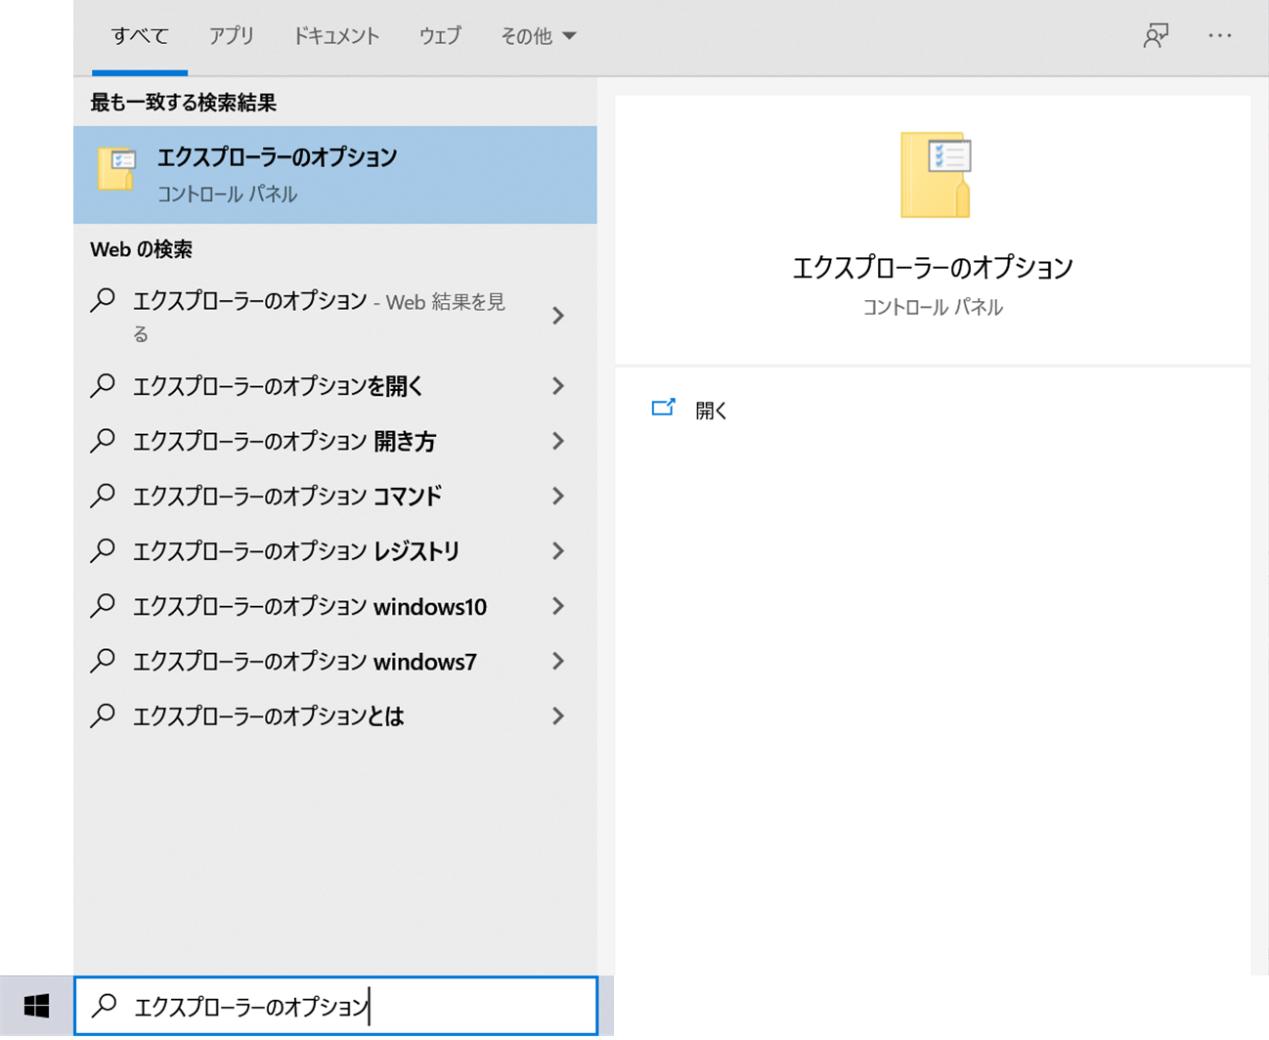
Task: Click the Web の検索 heading
Action: pos(141,249)
